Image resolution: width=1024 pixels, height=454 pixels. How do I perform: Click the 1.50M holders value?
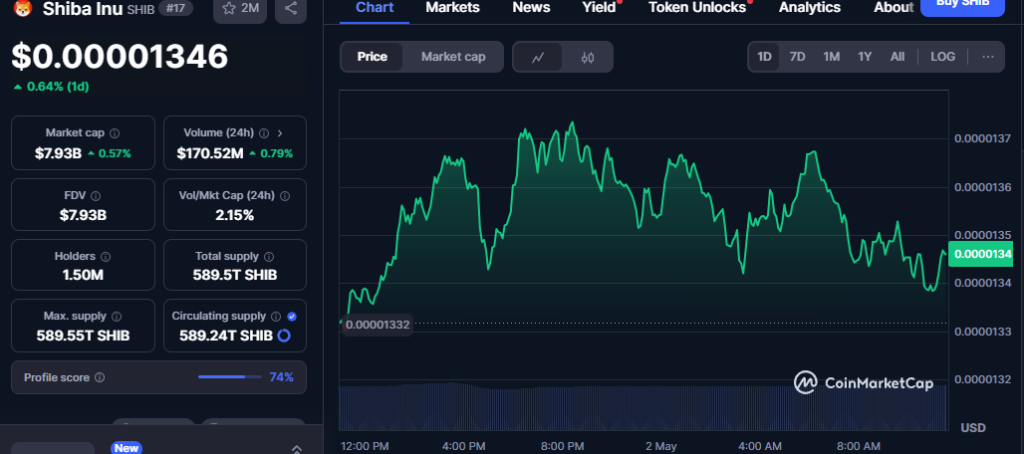coord(83,275)
